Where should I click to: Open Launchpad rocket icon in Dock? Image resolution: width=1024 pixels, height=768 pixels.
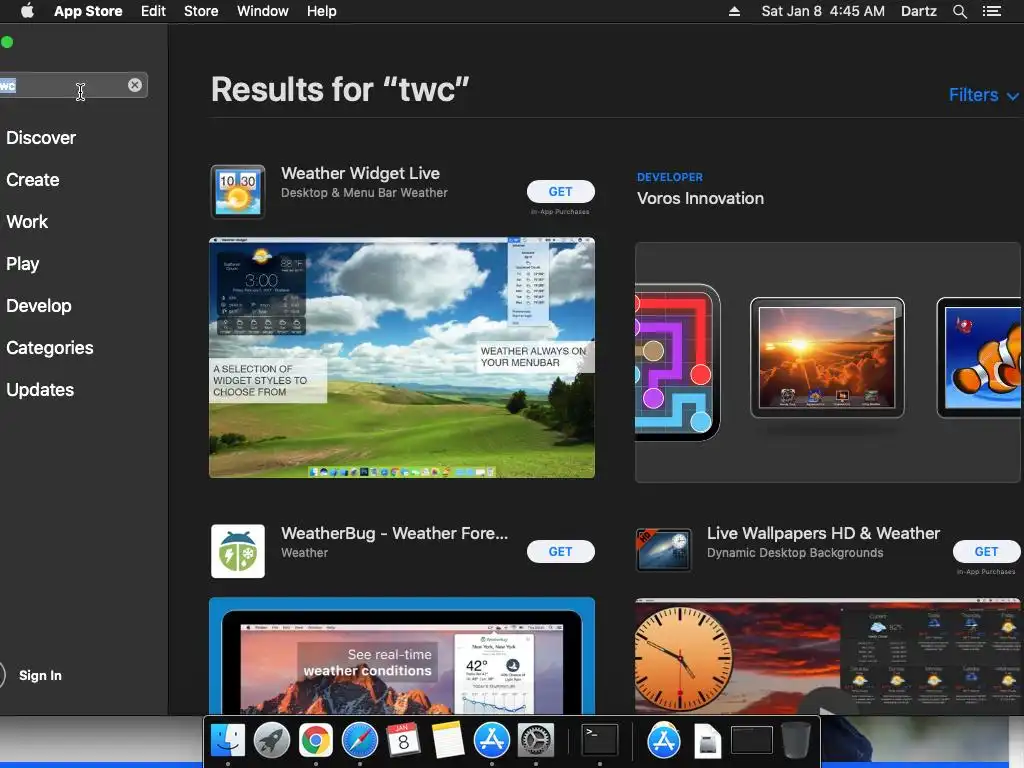(272, 740)
